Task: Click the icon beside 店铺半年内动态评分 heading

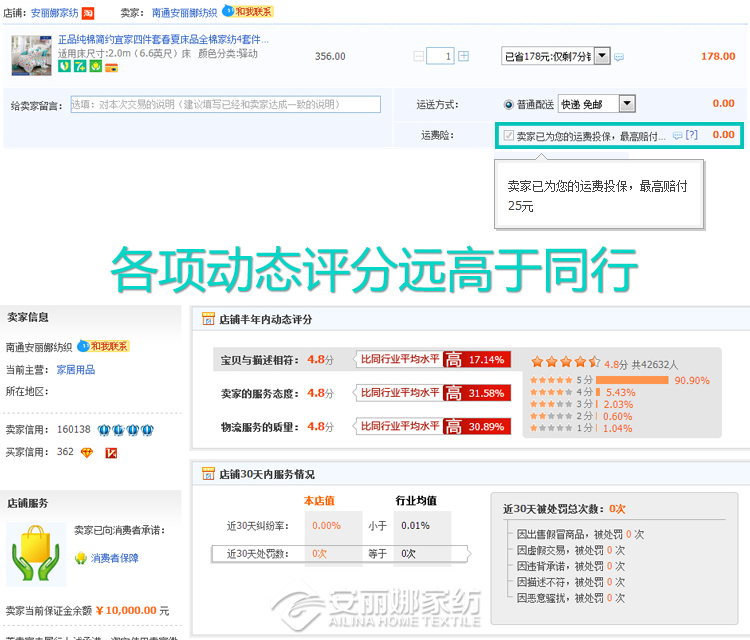Action: point(208,319)
